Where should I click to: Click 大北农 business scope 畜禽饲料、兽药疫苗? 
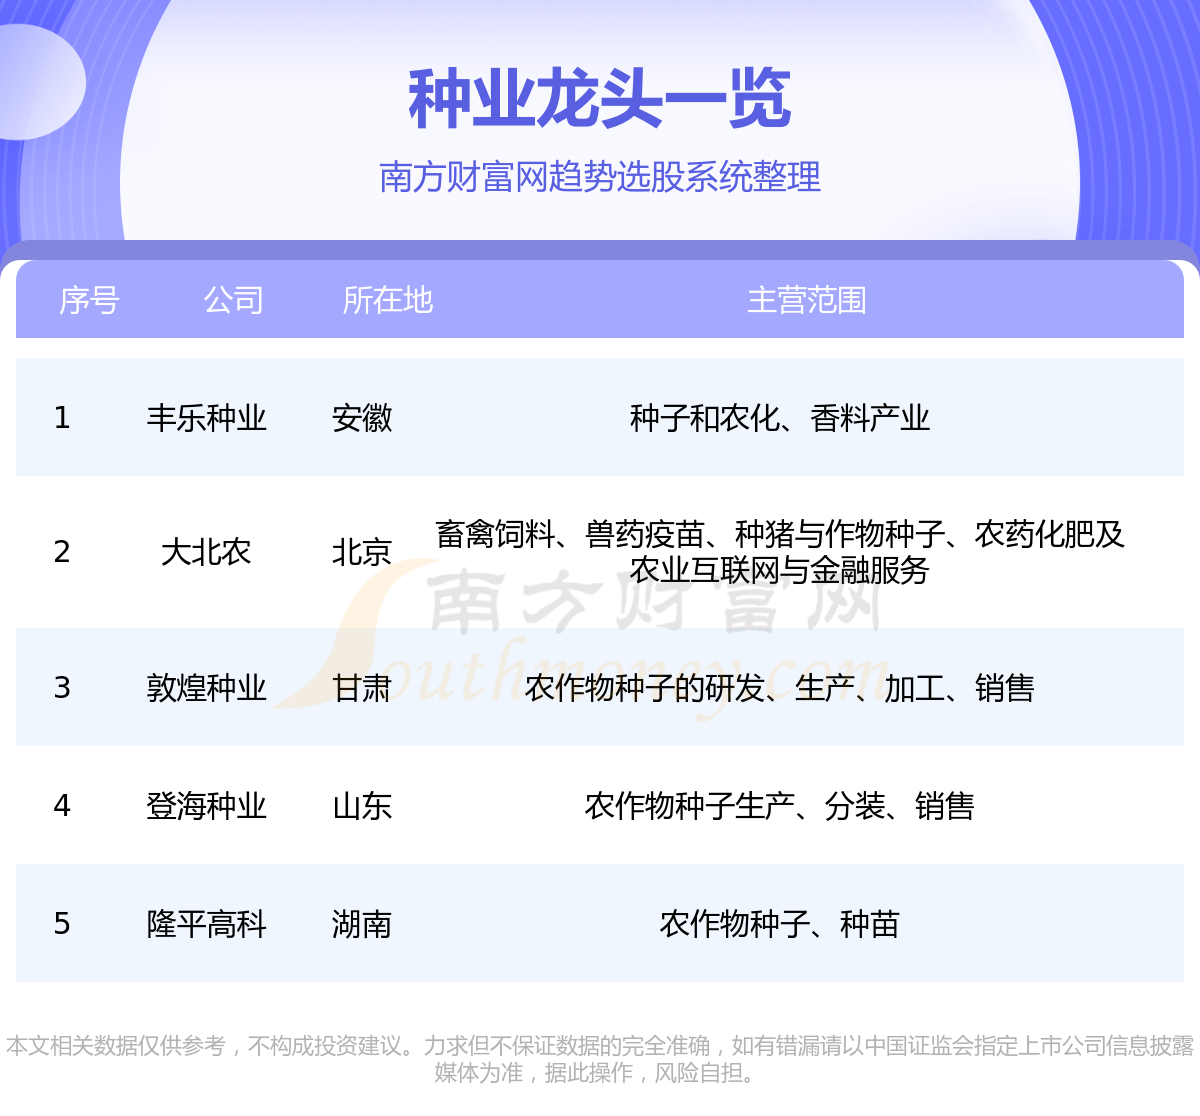780,552
